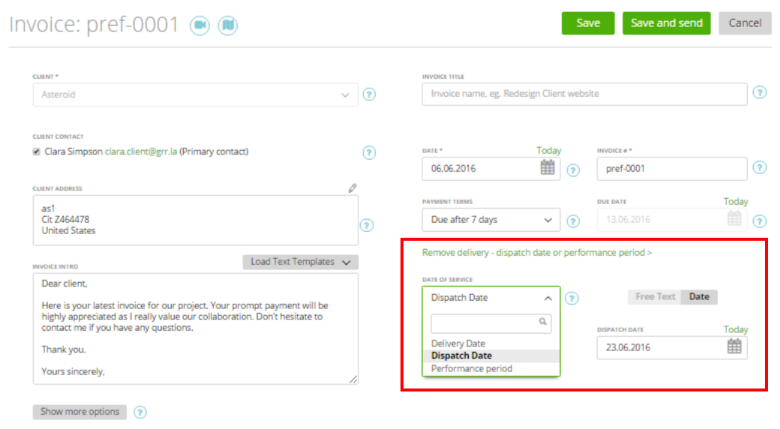Open Payment Terms dropdown Due after 7 days
This screenshot has width=780, height=429.
[x=491, y=219]
